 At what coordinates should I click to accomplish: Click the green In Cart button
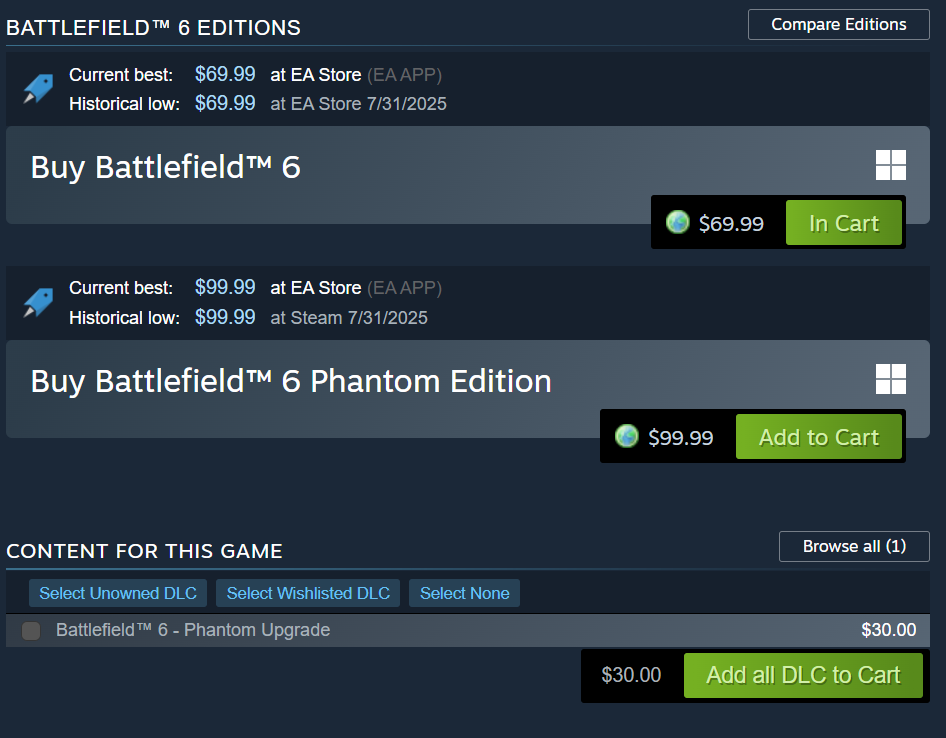pyautogui.click(x=843, y=223)
